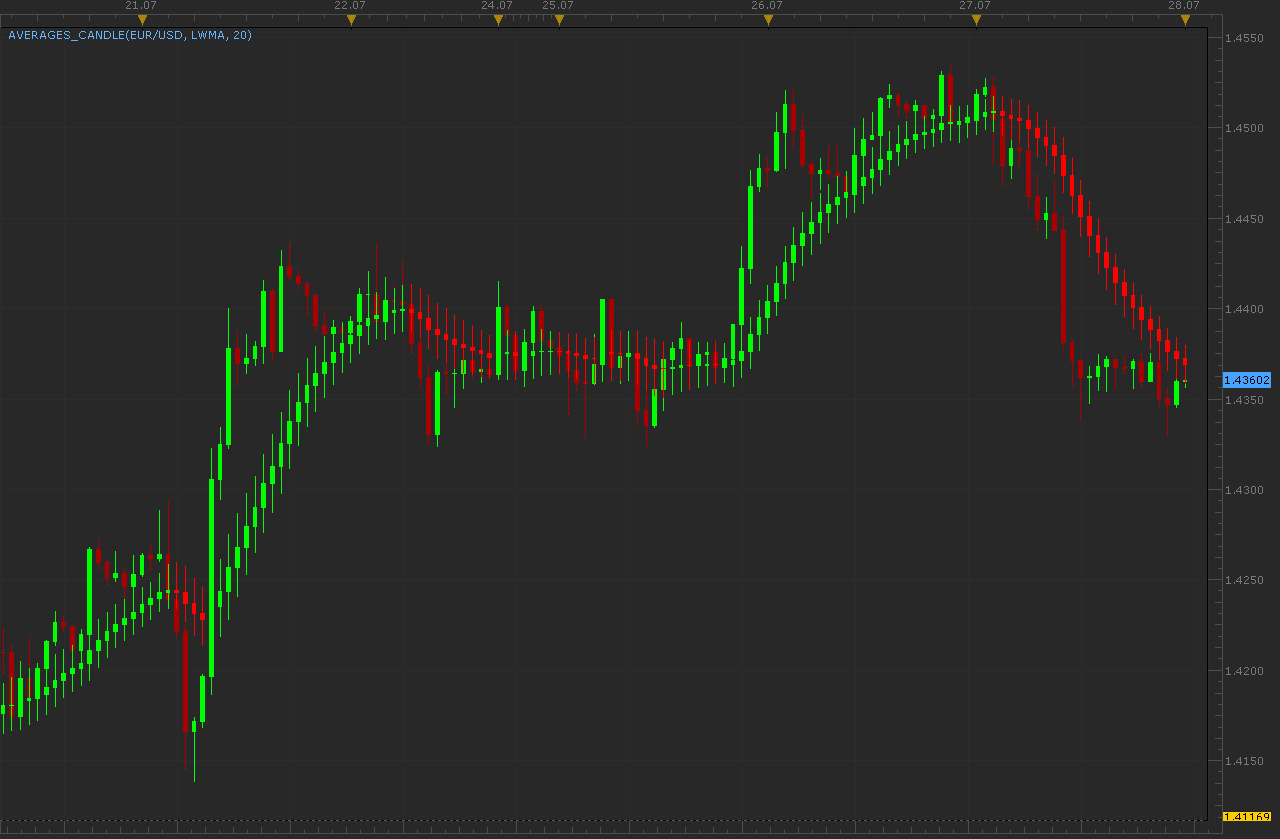The height and width of the screenshot is (839, 1280).
Task: Click the 1.4150 price axis label
Action: (x=1245, y=761)
